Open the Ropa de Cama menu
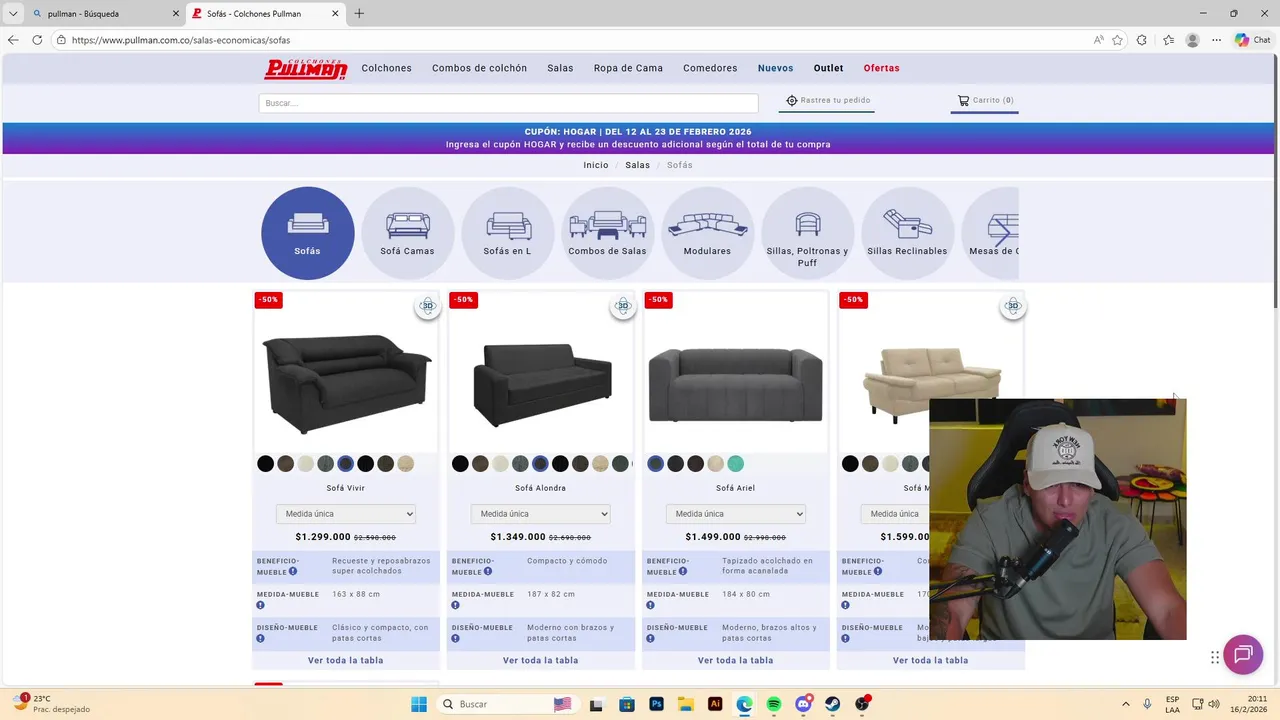Viewport: 1280px width, 720px height. click(628, 68)
